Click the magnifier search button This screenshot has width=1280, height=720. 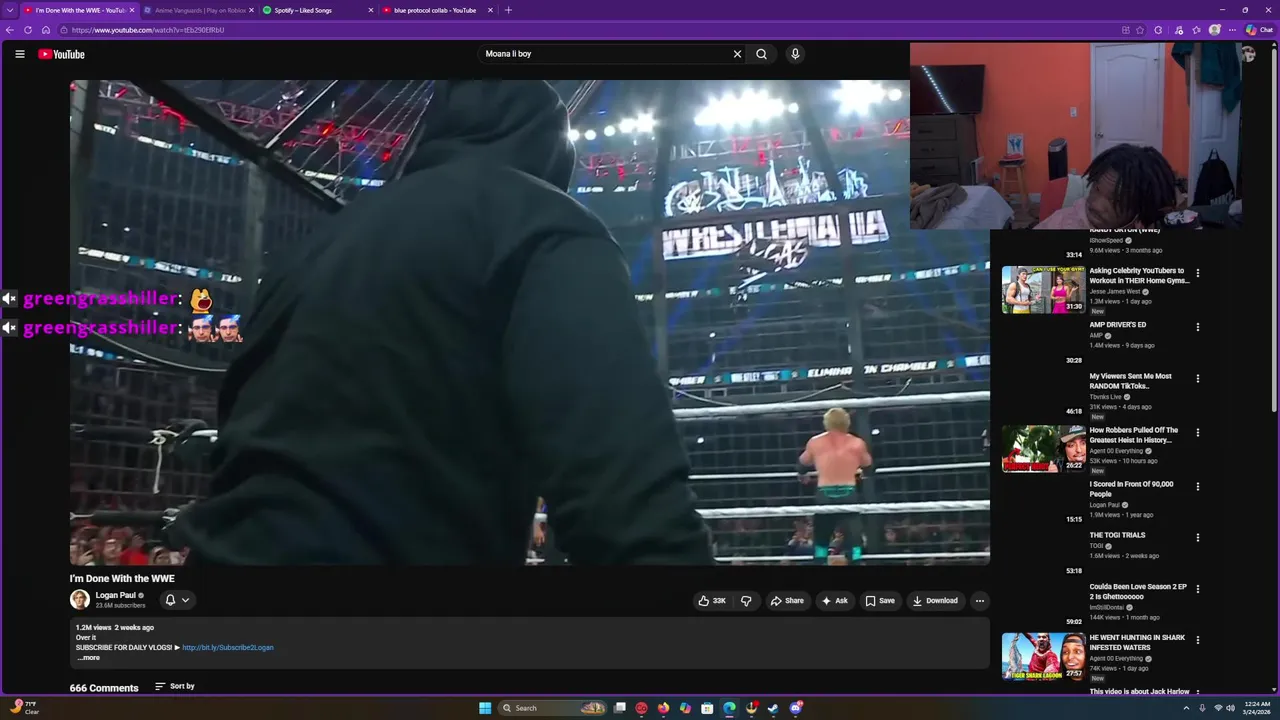(x=762, y=54)
